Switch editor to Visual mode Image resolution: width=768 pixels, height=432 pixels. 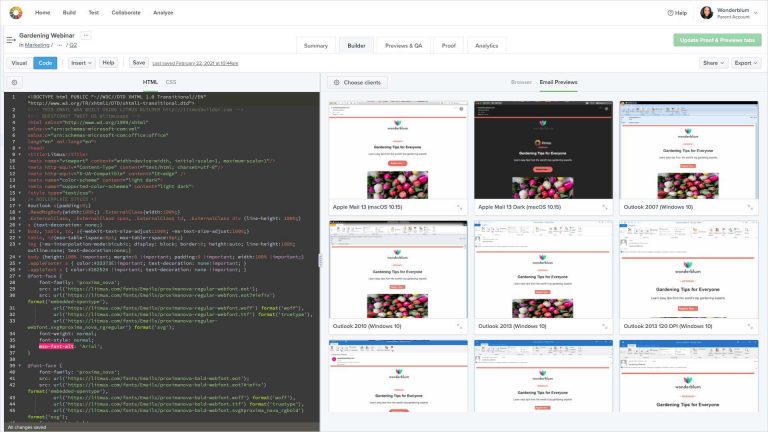coord(19,63)
